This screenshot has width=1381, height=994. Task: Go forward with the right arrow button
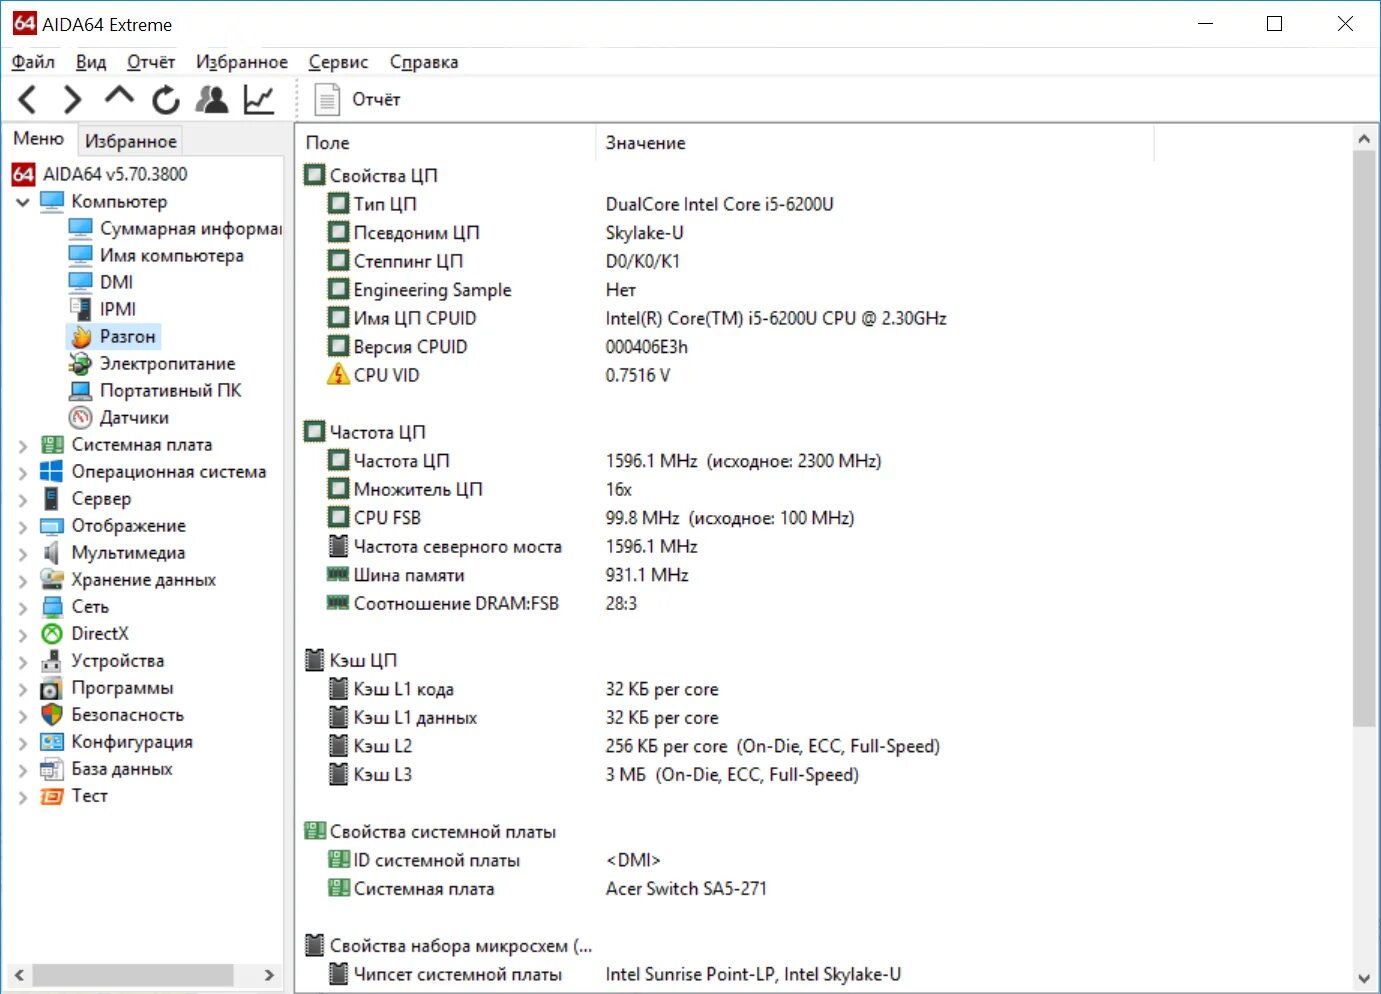pos(72,99)
